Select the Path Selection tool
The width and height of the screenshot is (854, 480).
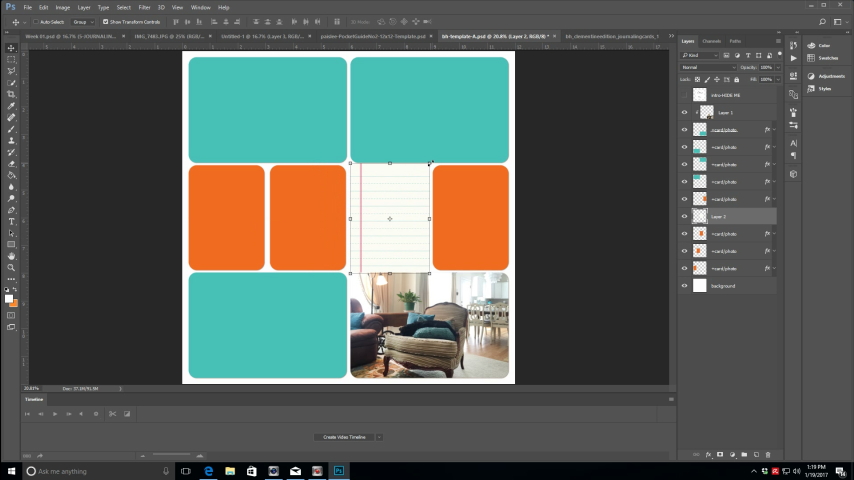pos(11,233)
